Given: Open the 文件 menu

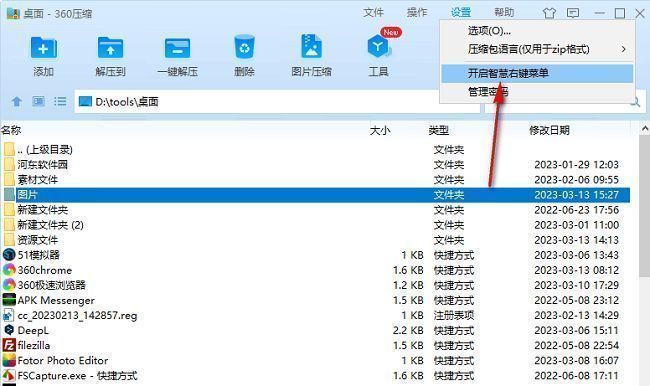Looking at the screenshot, I should coord(373,12).
